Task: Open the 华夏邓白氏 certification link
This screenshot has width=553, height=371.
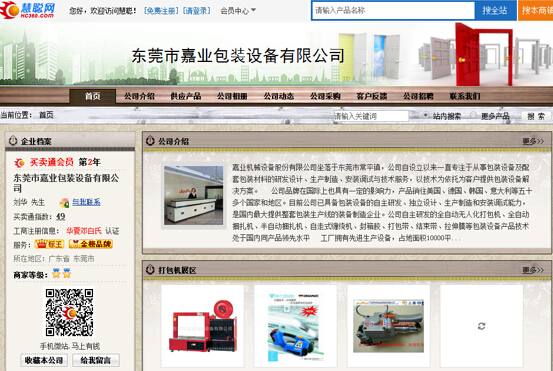Action: pyautogui.click(x=84, y=231)
